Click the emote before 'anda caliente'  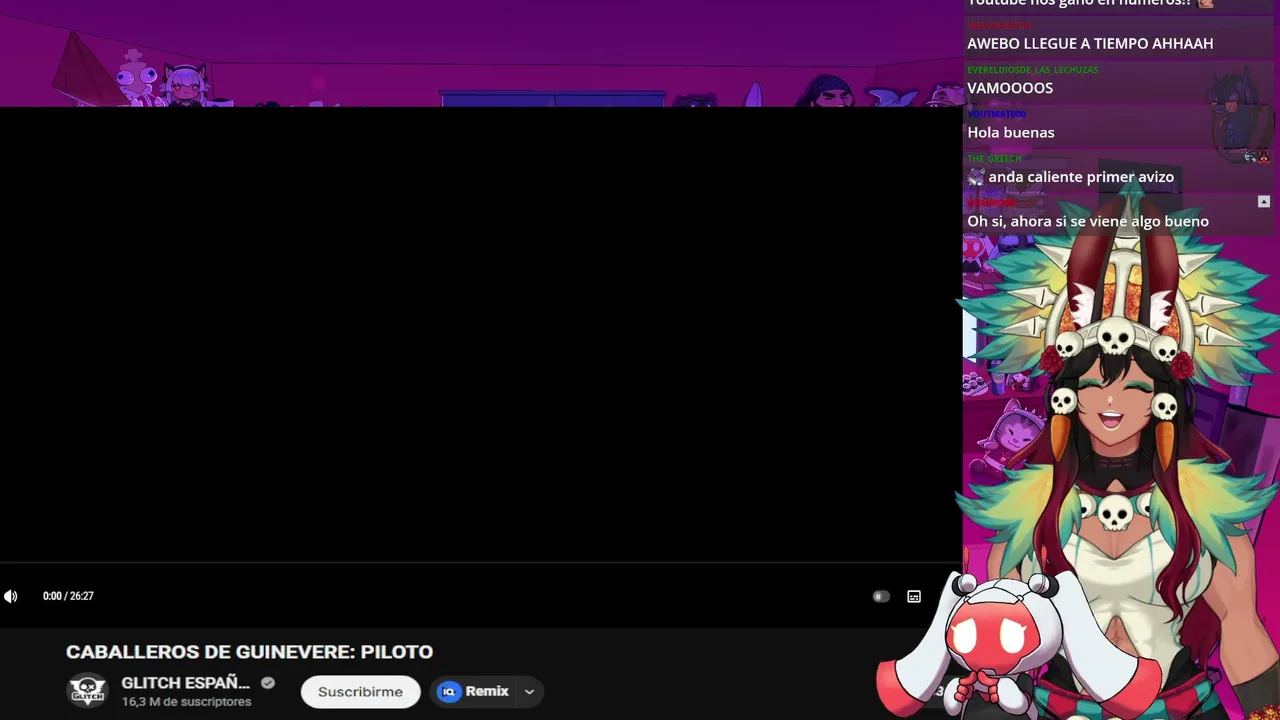(x=976, y=177)
